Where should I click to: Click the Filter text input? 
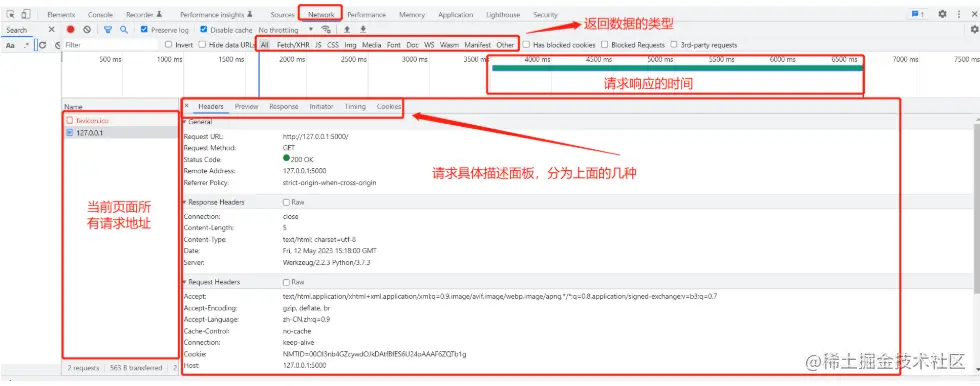(111, 45)
